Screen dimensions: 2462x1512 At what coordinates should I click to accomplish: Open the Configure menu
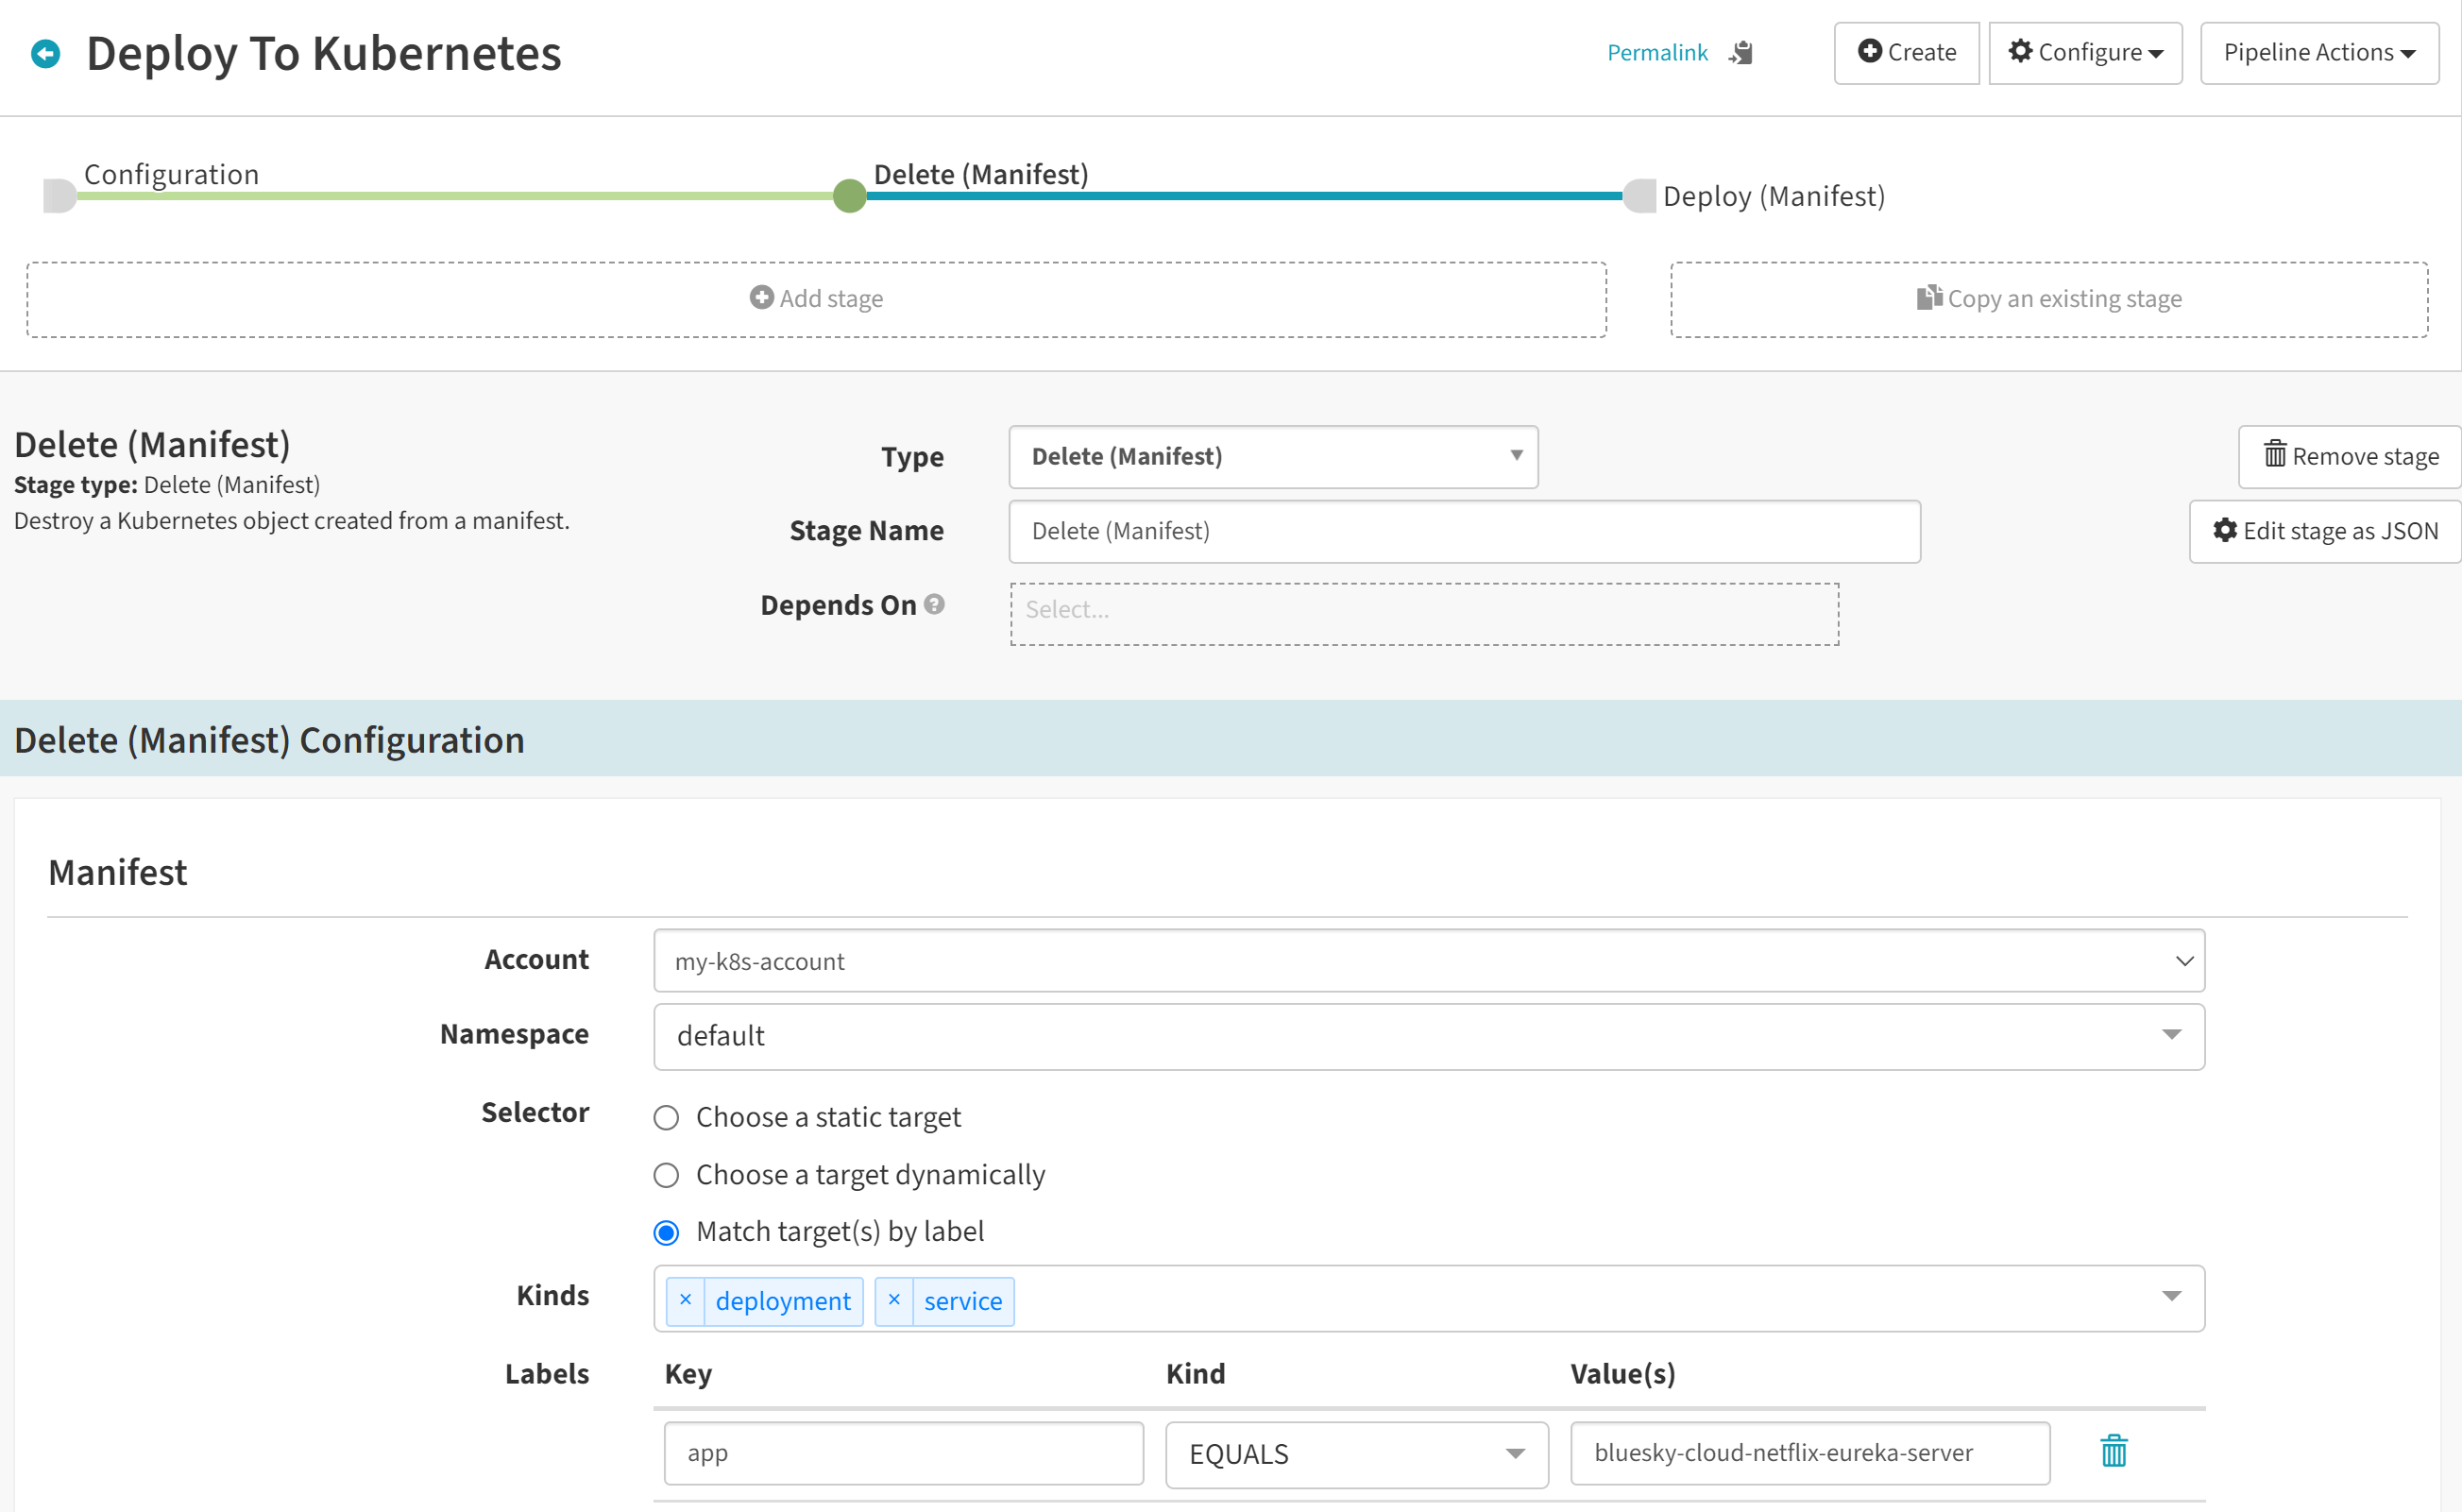[x=2085, y=53]
